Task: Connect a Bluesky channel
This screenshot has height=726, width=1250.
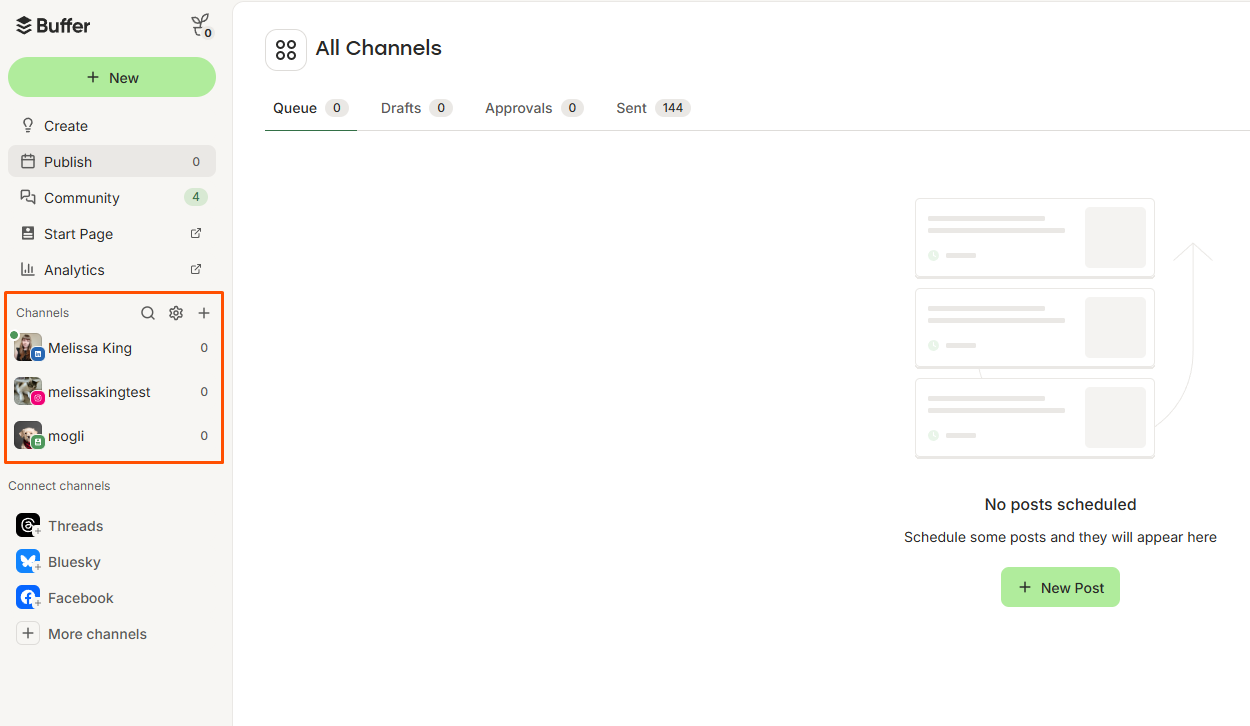Action: [x=112, y=562]
